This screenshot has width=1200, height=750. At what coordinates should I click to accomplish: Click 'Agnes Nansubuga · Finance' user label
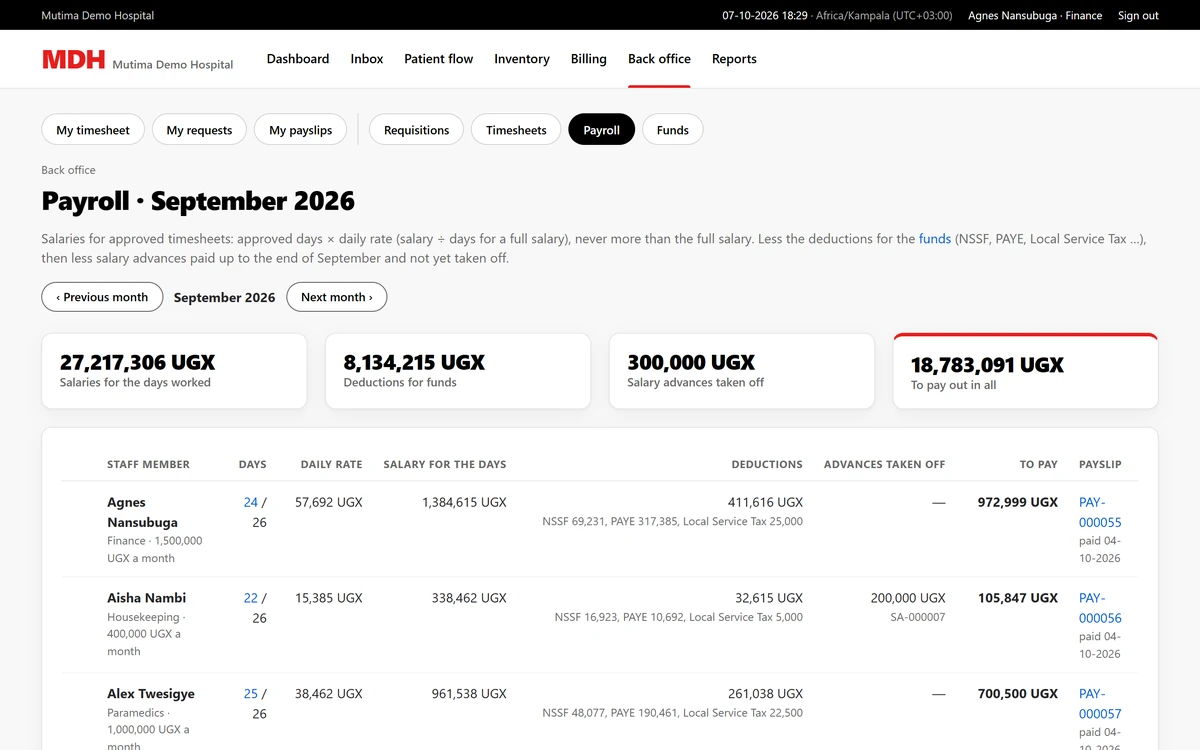1035,15
